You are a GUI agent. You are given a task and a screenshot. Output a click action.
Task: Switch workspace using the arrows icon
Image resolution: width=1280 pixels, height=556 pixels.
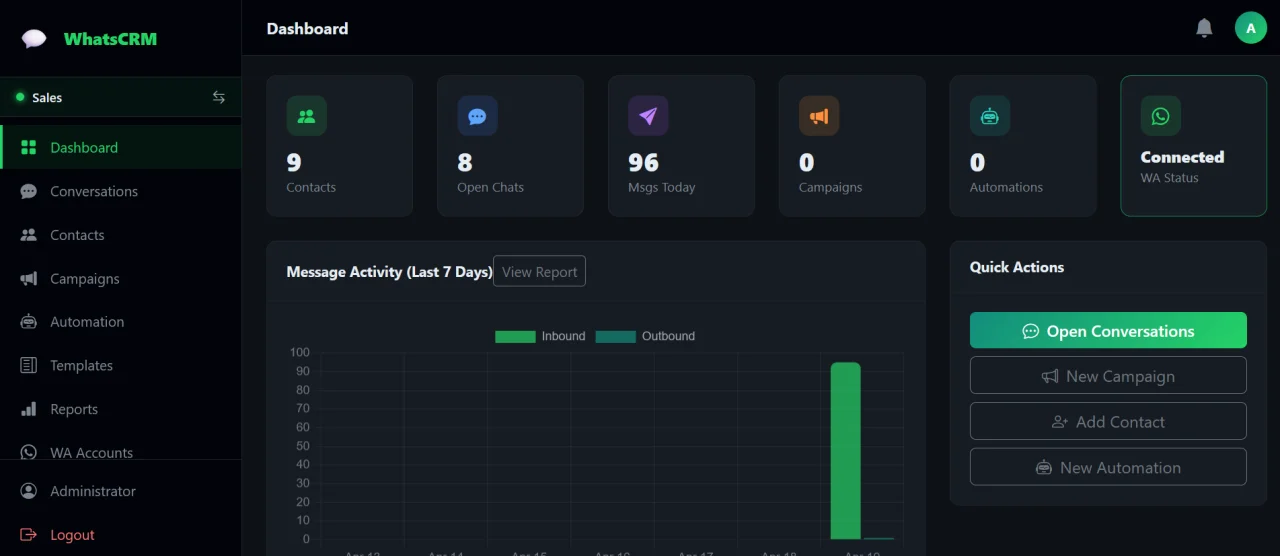[218, 97]
